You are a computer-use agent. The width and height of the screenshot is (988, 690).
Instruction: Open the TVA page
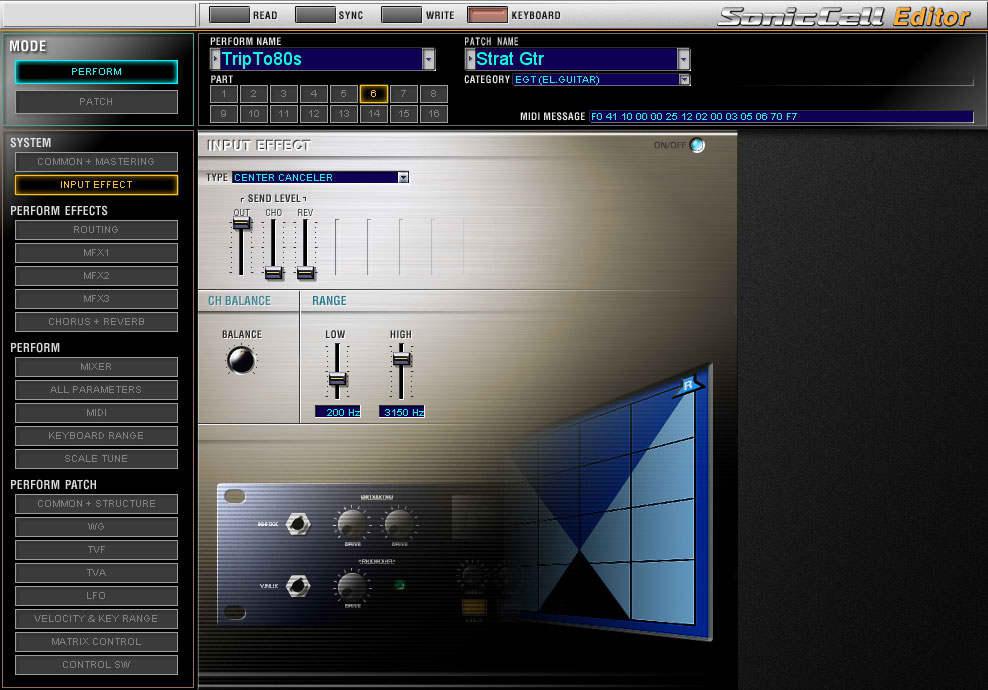click(x=96, y=573)
